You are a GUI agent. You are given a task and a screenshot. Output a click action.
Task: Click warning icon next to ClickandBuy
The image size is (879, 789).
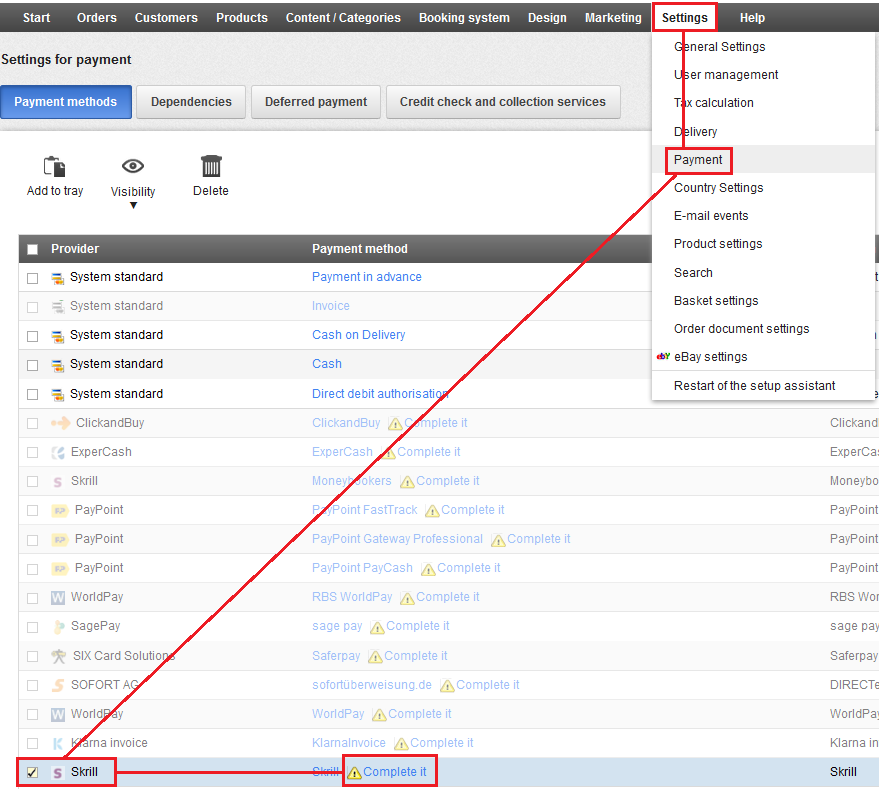tap(395, 423)
